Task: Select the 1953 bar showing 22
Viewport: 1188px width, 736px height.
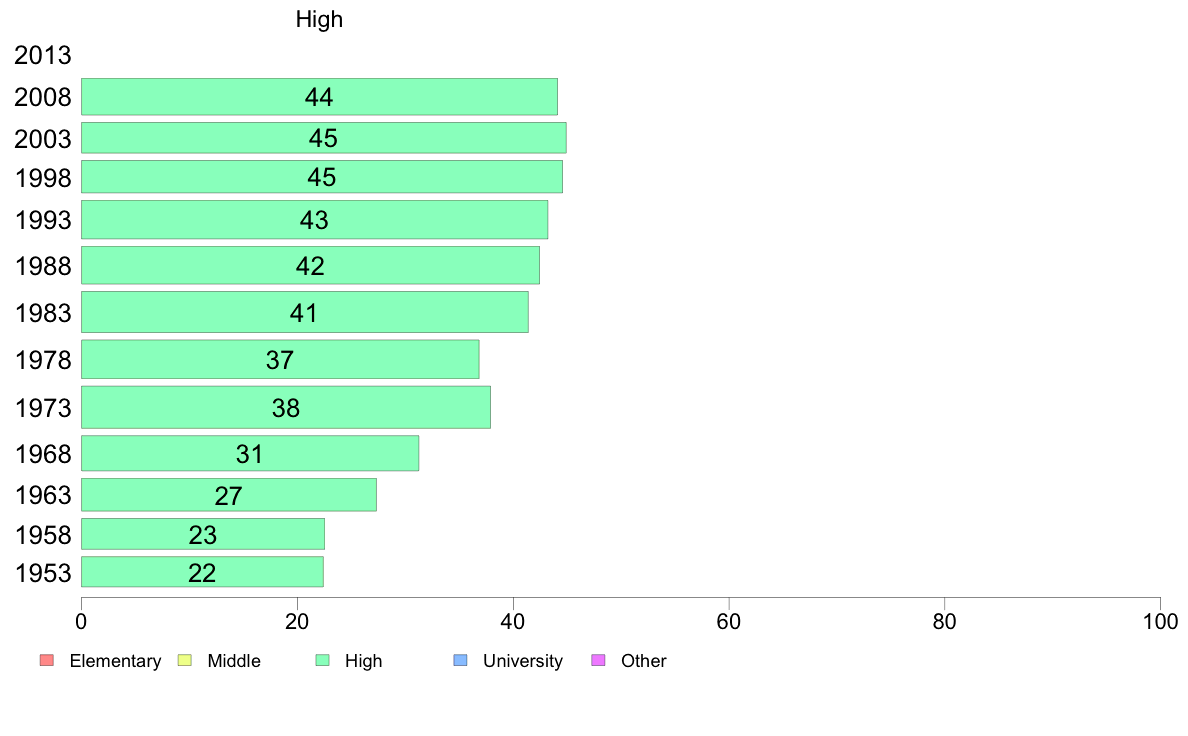Action: tap(202, 572)
